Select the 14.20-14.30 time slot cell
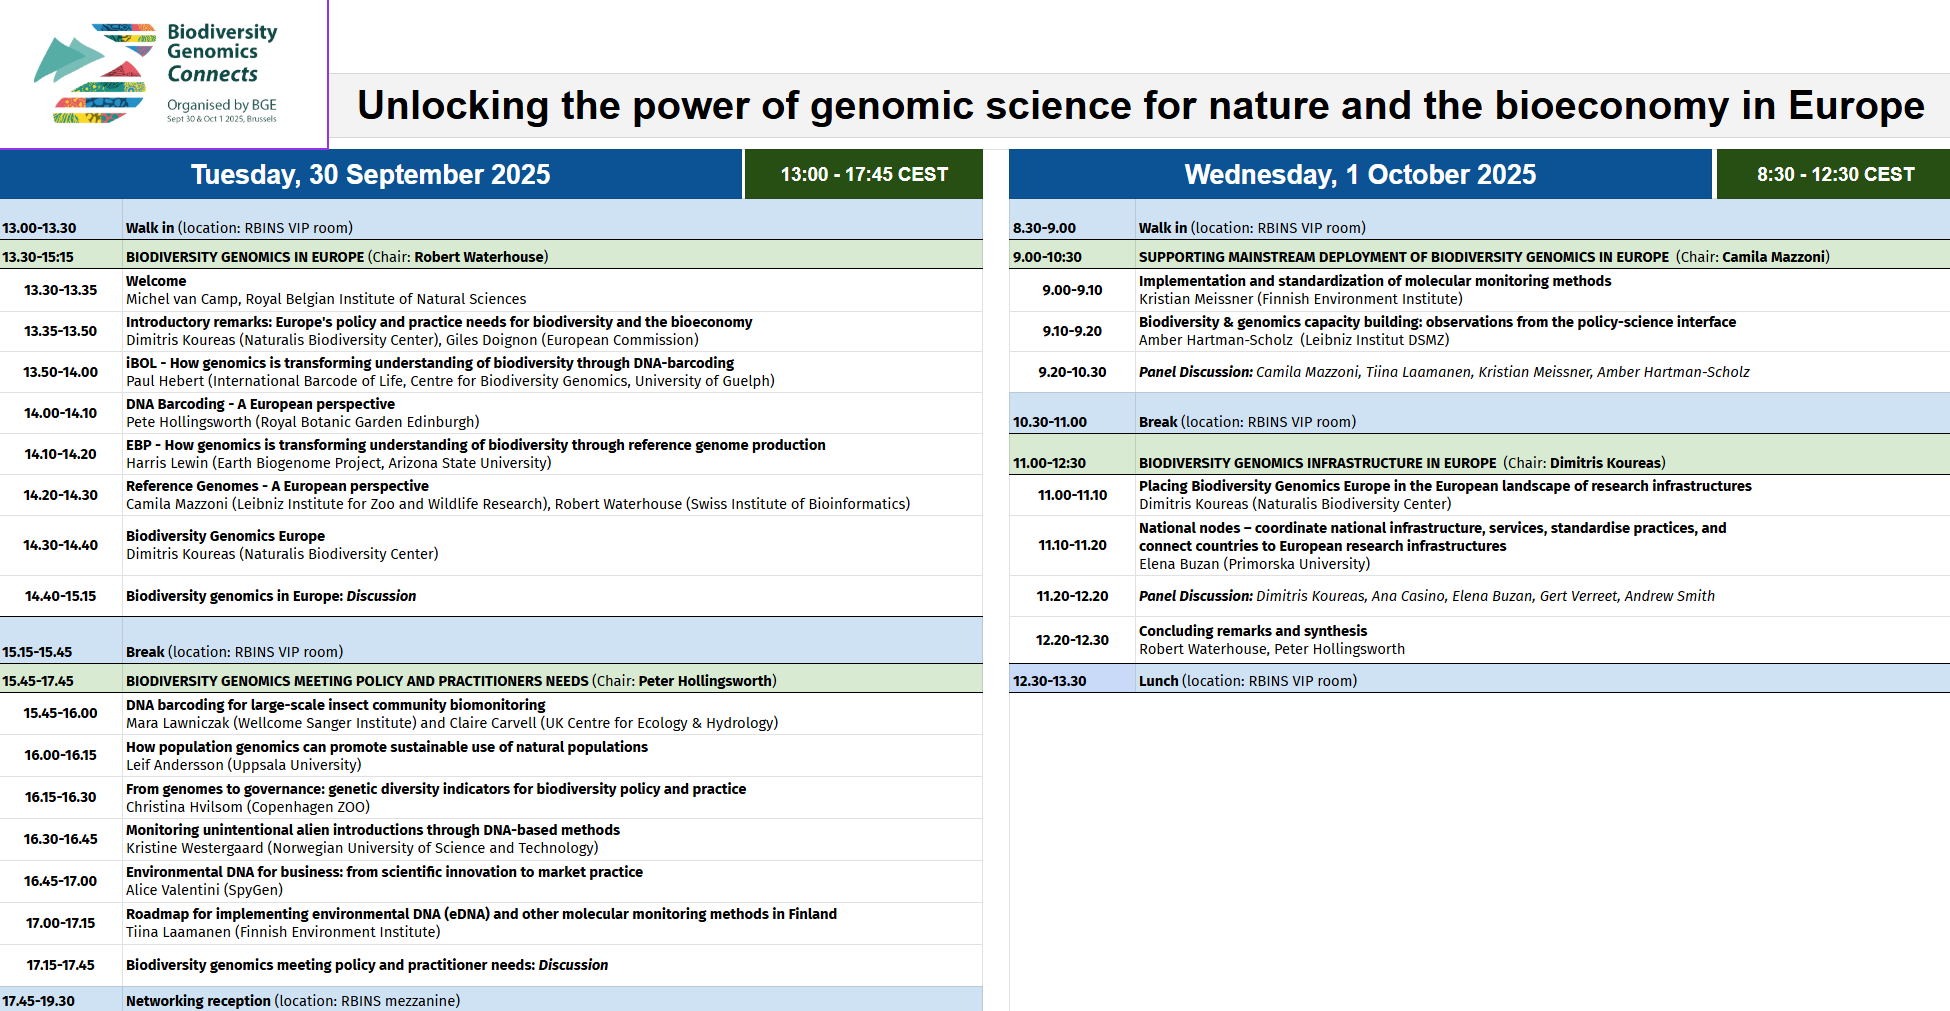The width and height of the screenshot is (1950, 1011). [61, 495]
